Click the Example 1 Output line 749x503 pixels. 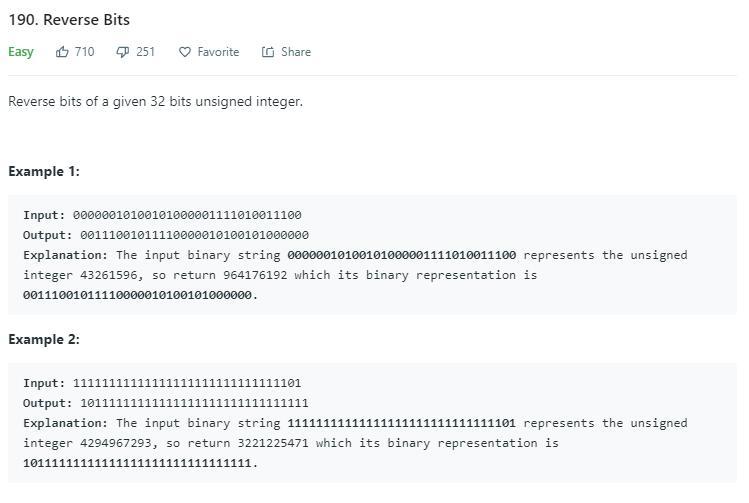click(x=166, y=235)
